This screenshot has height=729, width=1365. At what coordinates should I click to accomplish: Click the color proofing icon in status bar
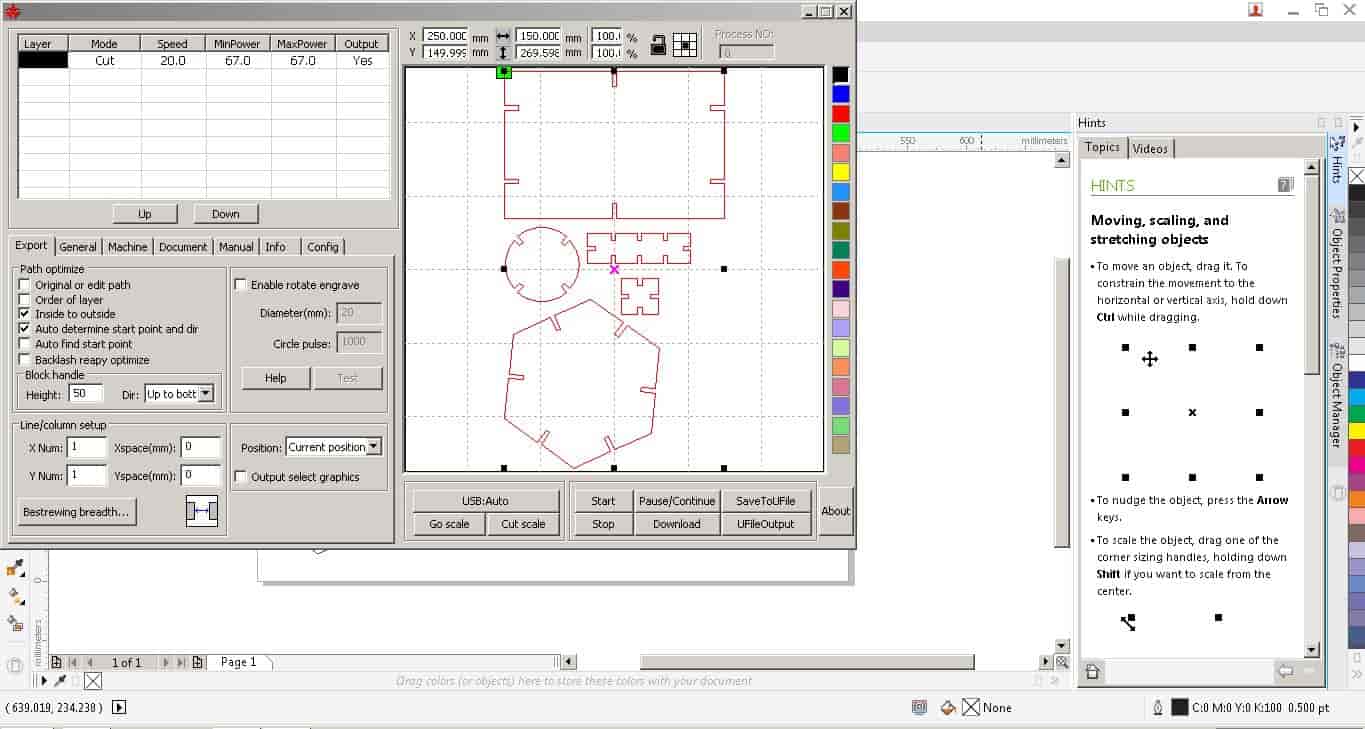[919, 707]
